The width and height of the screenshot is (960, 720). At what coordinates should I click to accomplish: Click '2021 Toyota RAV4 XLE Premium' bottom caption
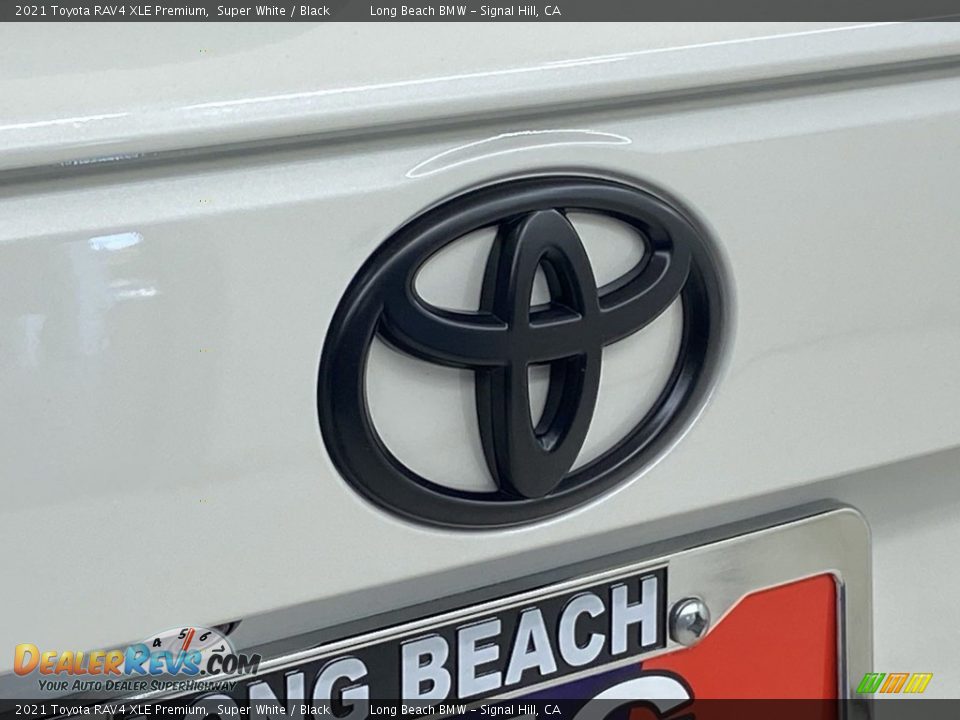coord(111,710)
